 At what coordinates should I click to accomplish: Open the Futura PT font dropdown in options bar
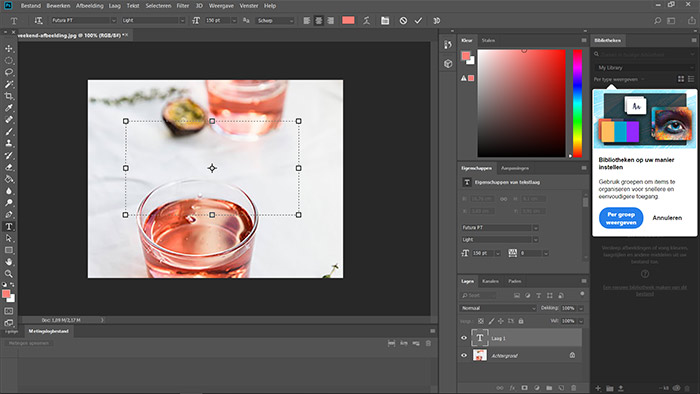click(x=84, y=21)
